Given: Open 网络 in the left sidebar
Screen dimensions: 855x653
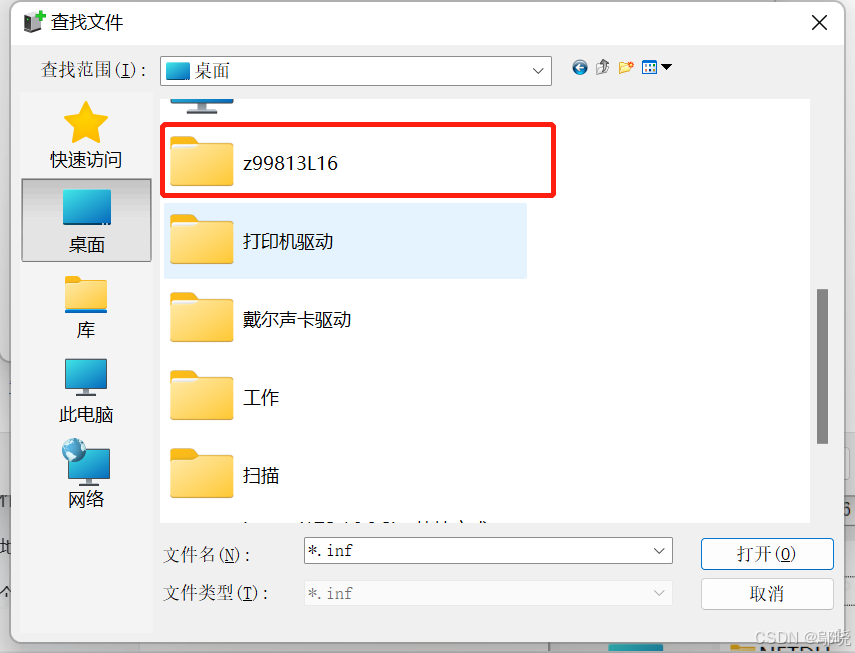Looking at the screenshot, I should click(x=86, y=474).
